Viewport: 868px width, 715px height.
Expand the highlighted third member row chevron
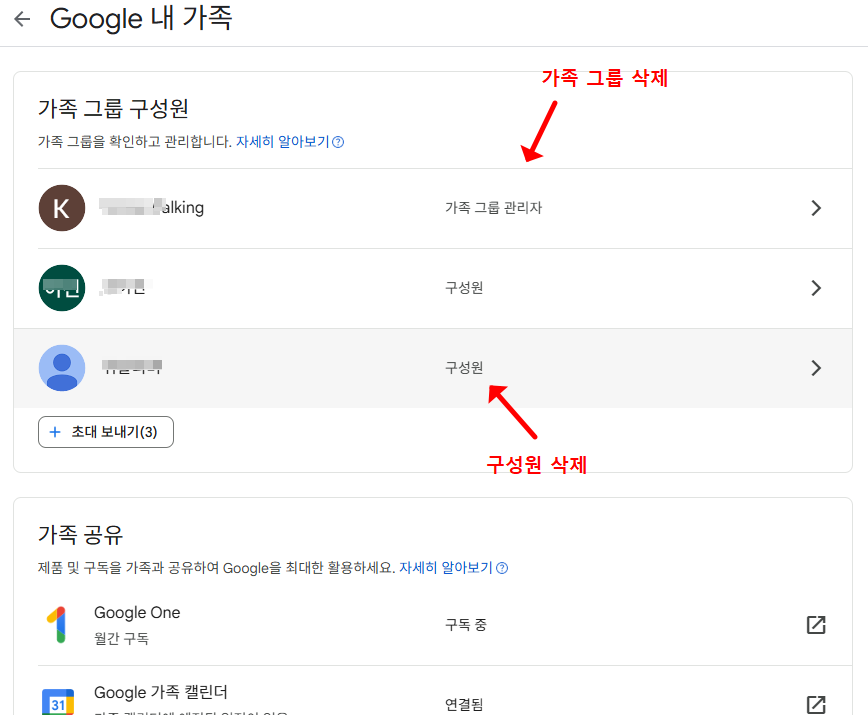(x=816, y=368)
